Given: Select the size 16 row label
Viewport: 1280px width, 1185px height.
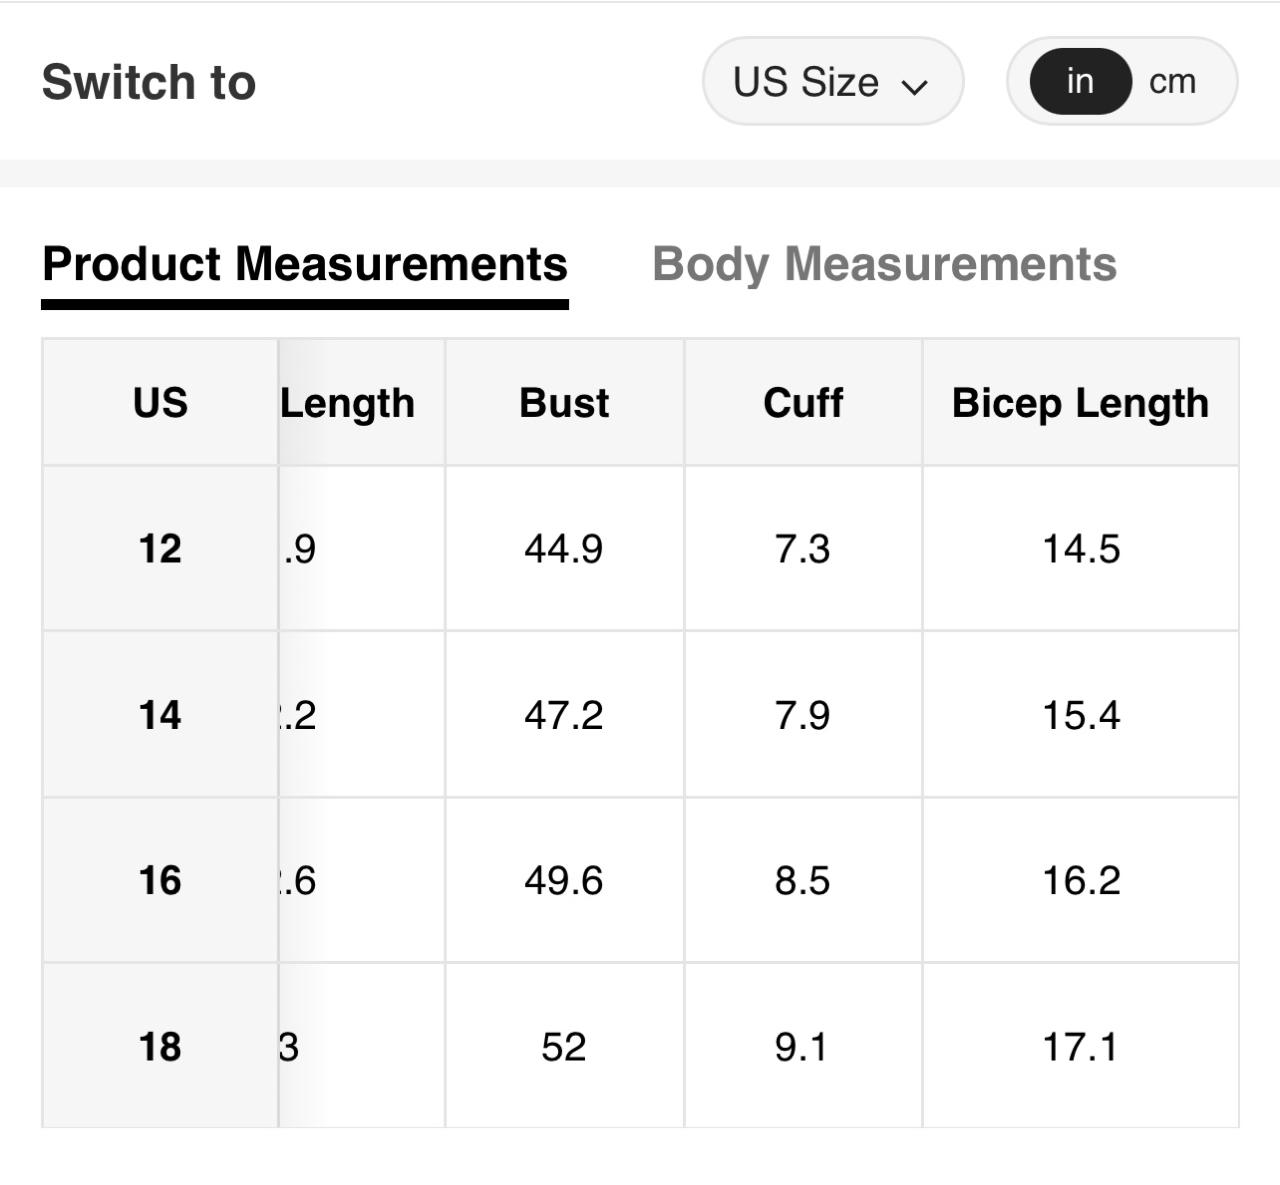Looking at the screenshot, I should [x=160, y=881].
